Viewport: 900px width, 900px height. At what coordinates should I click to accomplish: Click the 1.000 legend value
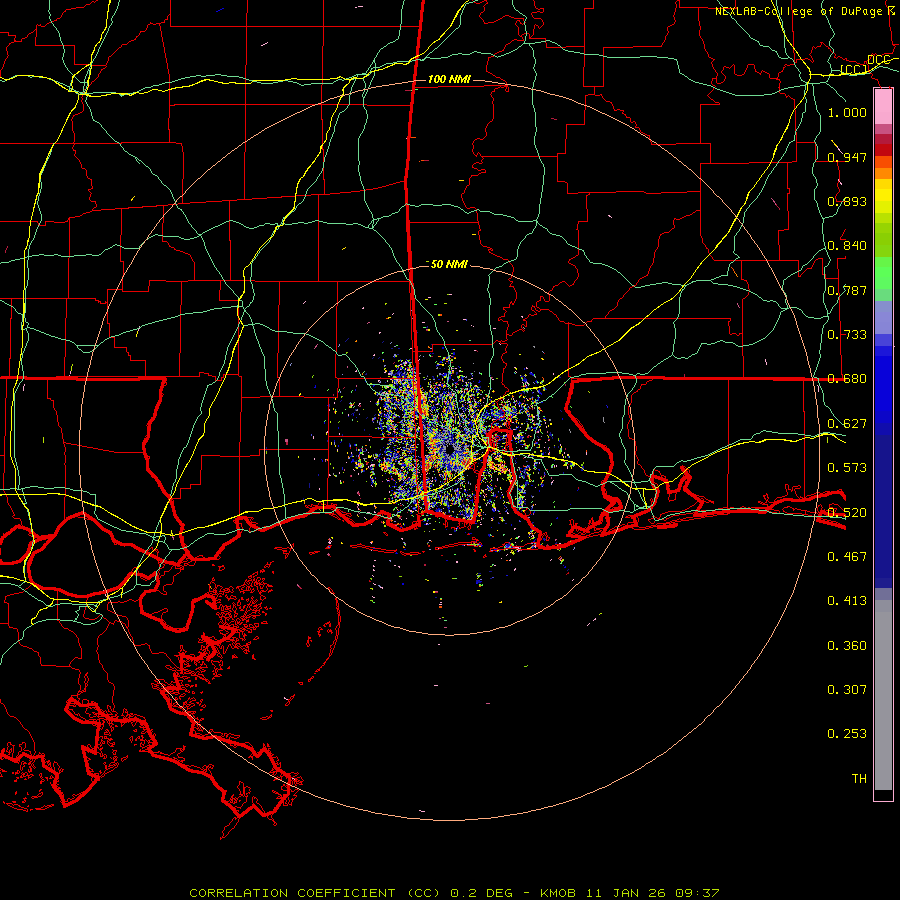(847, 112)
